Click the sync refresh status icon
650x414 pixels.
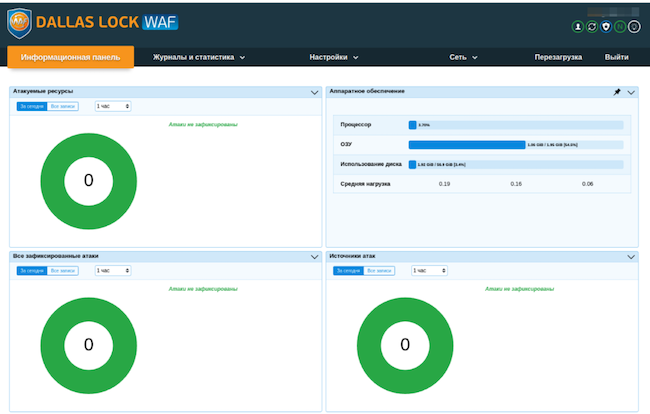[x=592, y=27]
